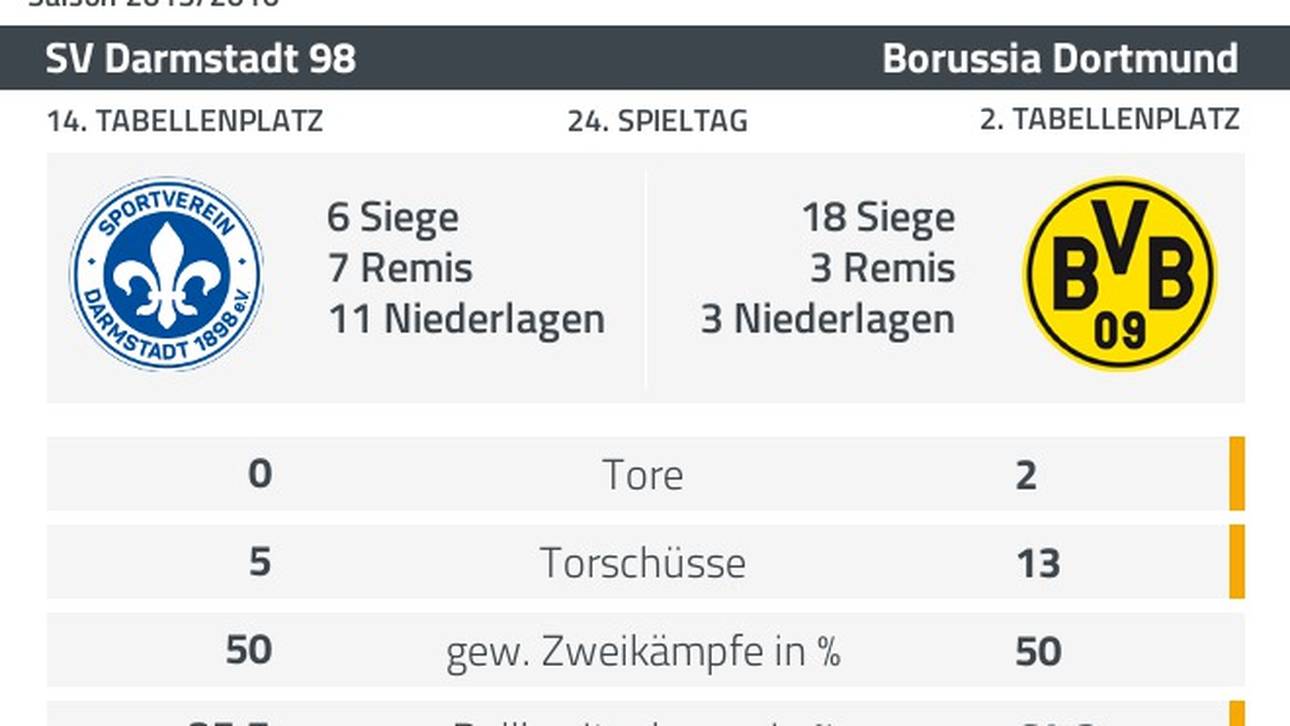This screenshot has width=1290, height=726.
Task: Click Dortmund's 18 Siege record
Action: pyautogui.click(x=878, y=217)
